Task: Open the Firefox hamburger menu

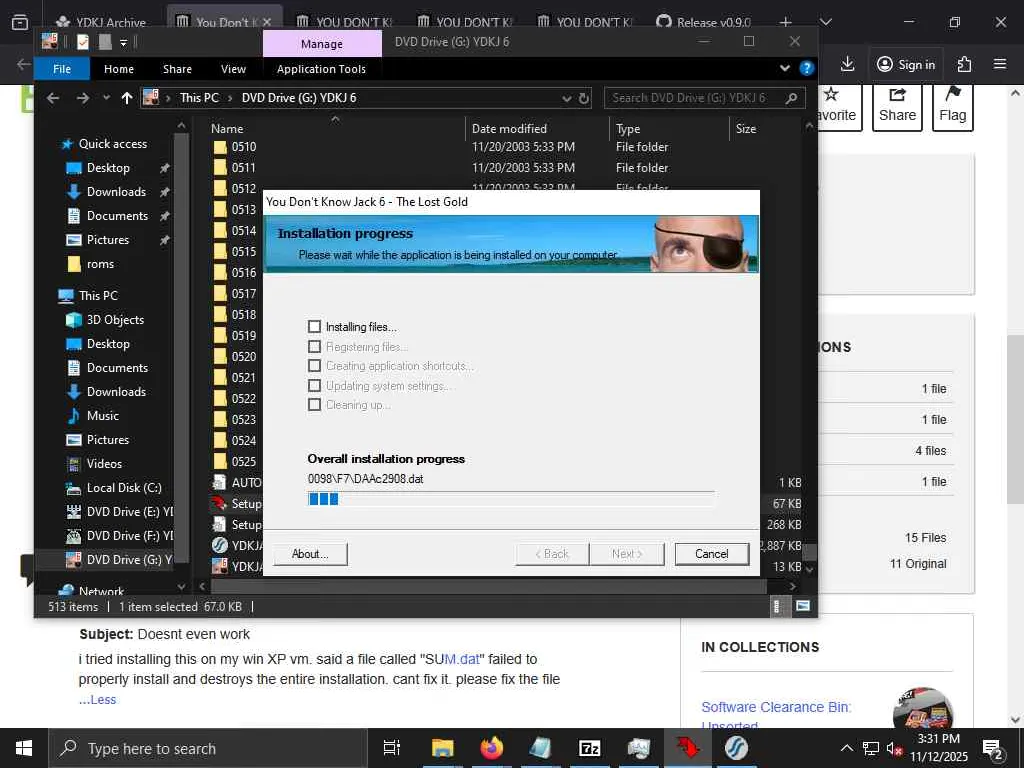Action: [1000, 64]
